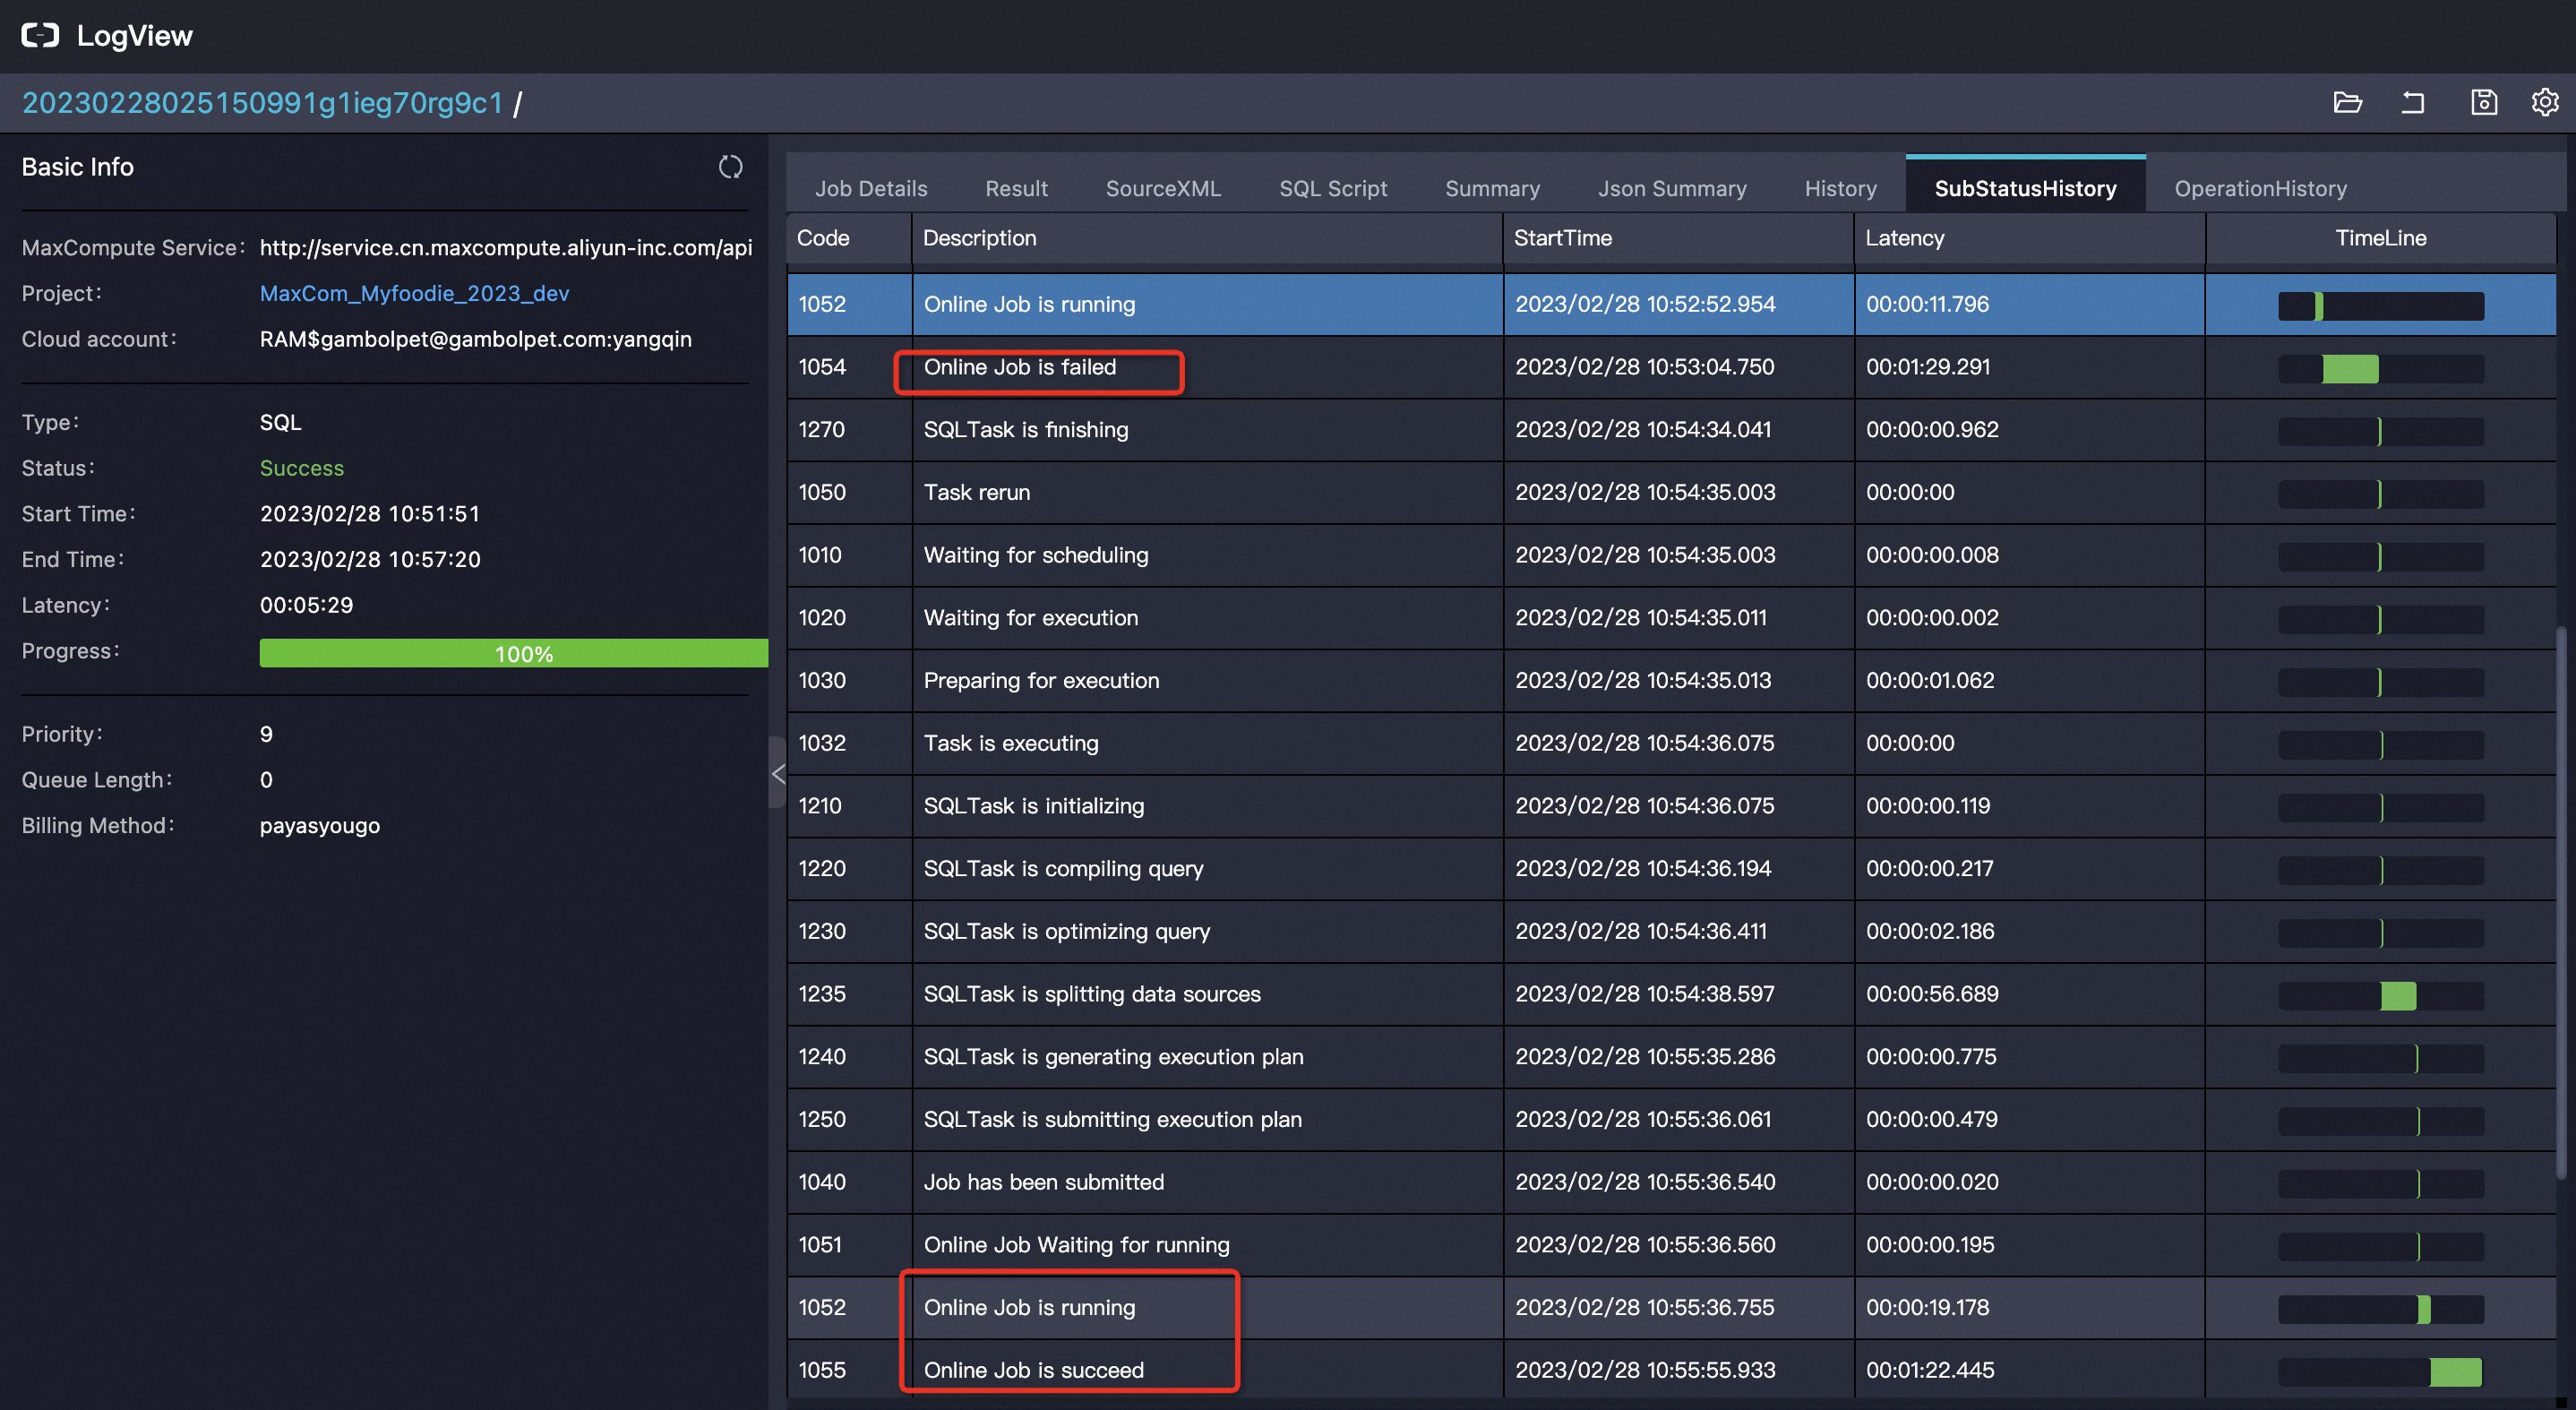Switch to History tab
Image resolution: width=2576 pixels, height=1410 pixels.
point(1840,188)
